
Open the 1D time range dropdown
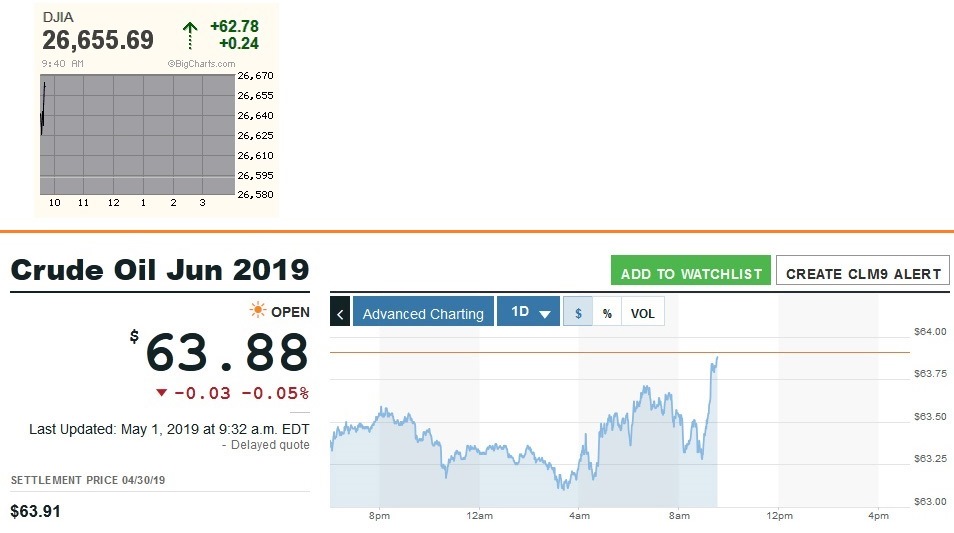click(x=529, y=313)
